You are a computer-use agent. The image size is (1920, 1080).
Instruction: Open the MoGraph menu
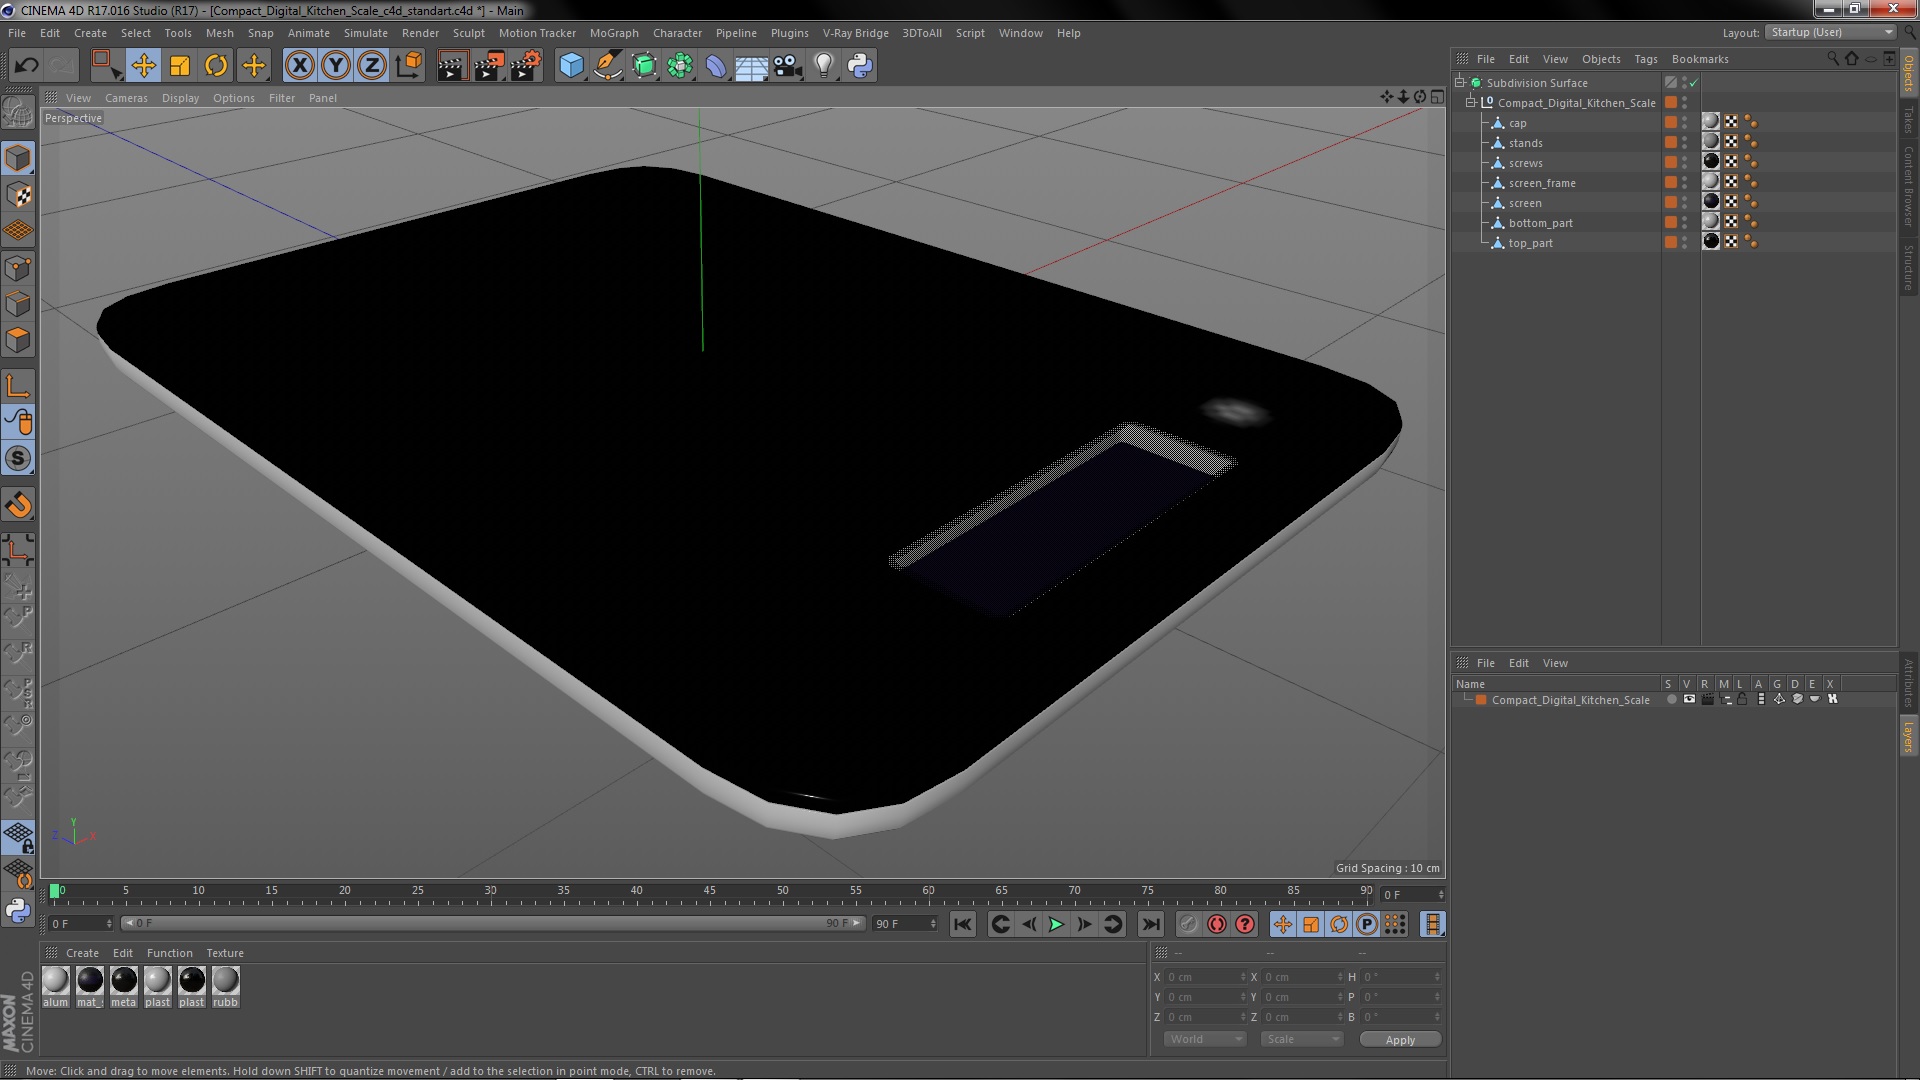614,33
